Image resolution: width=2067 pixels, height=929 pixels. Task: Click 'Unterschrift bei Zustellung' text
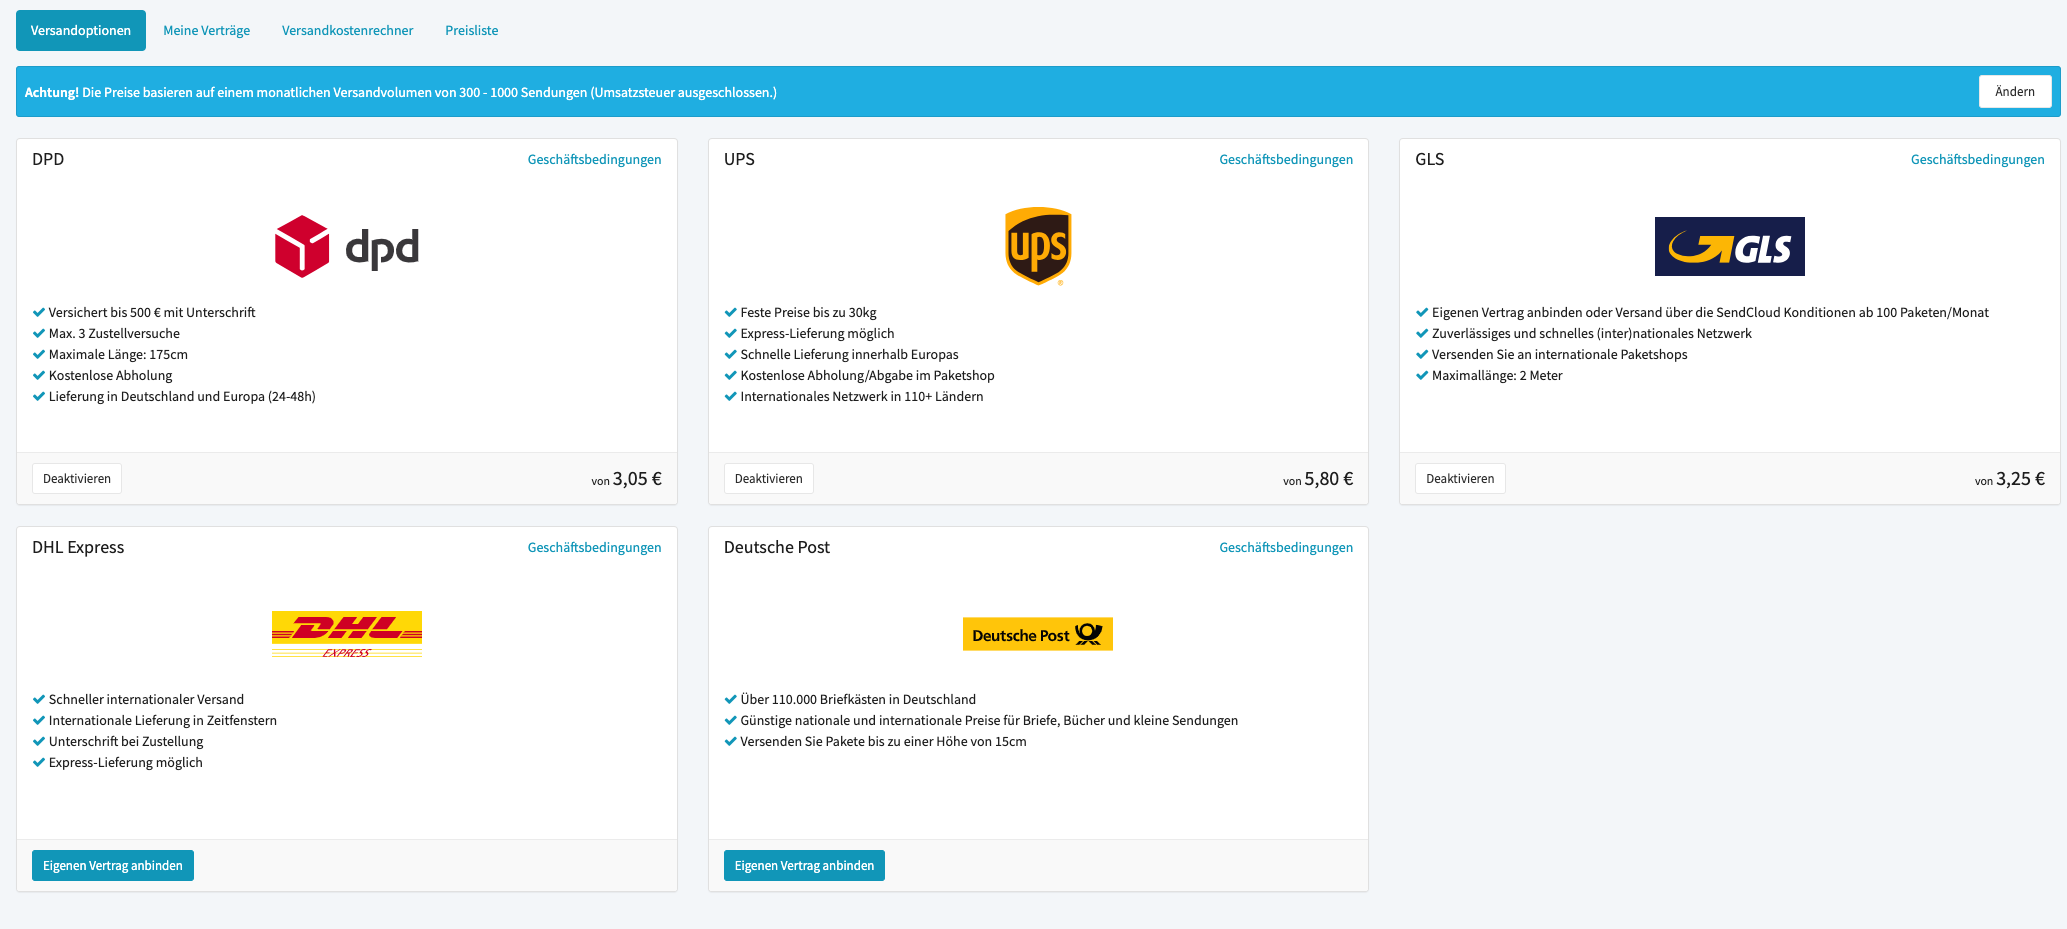[x=126, y=742]
